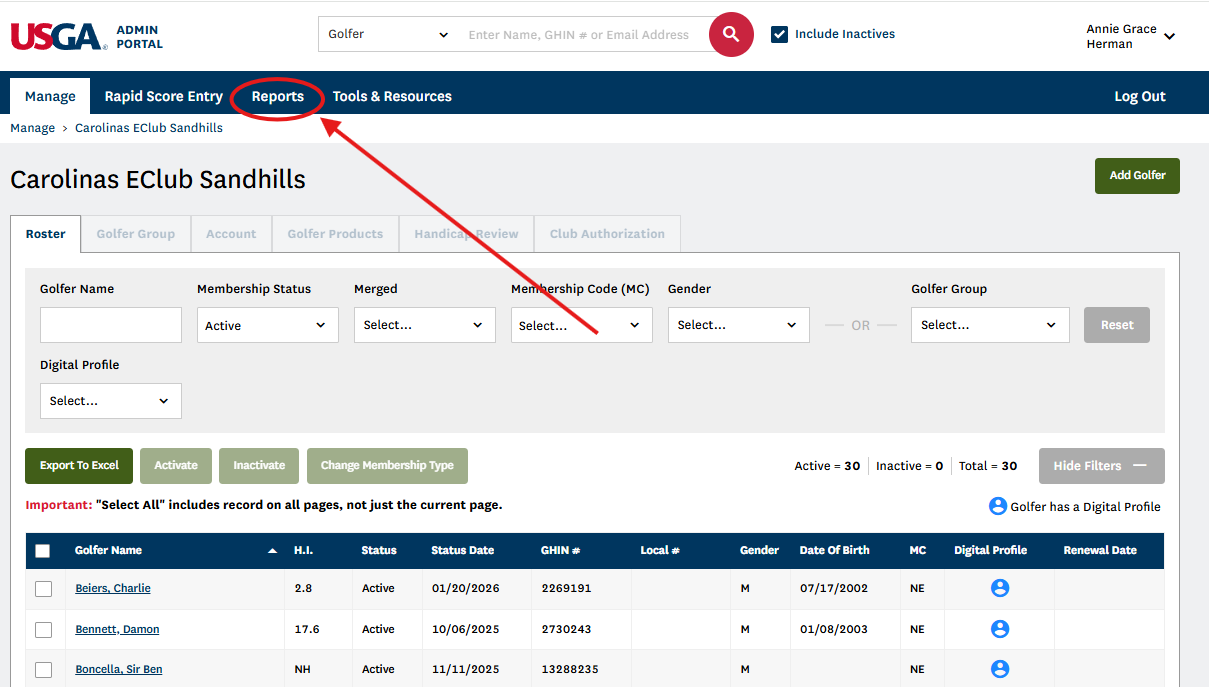This screenshot has width=1209, height=687.
Task: Click the USGA logo
Action: [x=58, y=37]
